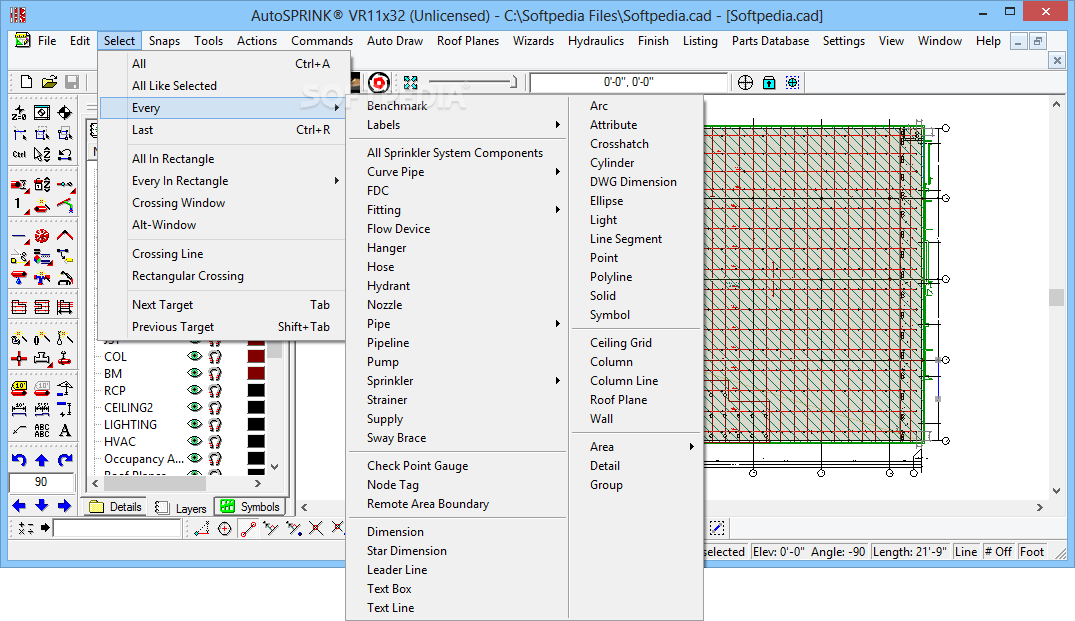Screen dimensions: 1075x621
Task: Click the coordinates field 0'-0", 0'-0"
Action: 629,82
